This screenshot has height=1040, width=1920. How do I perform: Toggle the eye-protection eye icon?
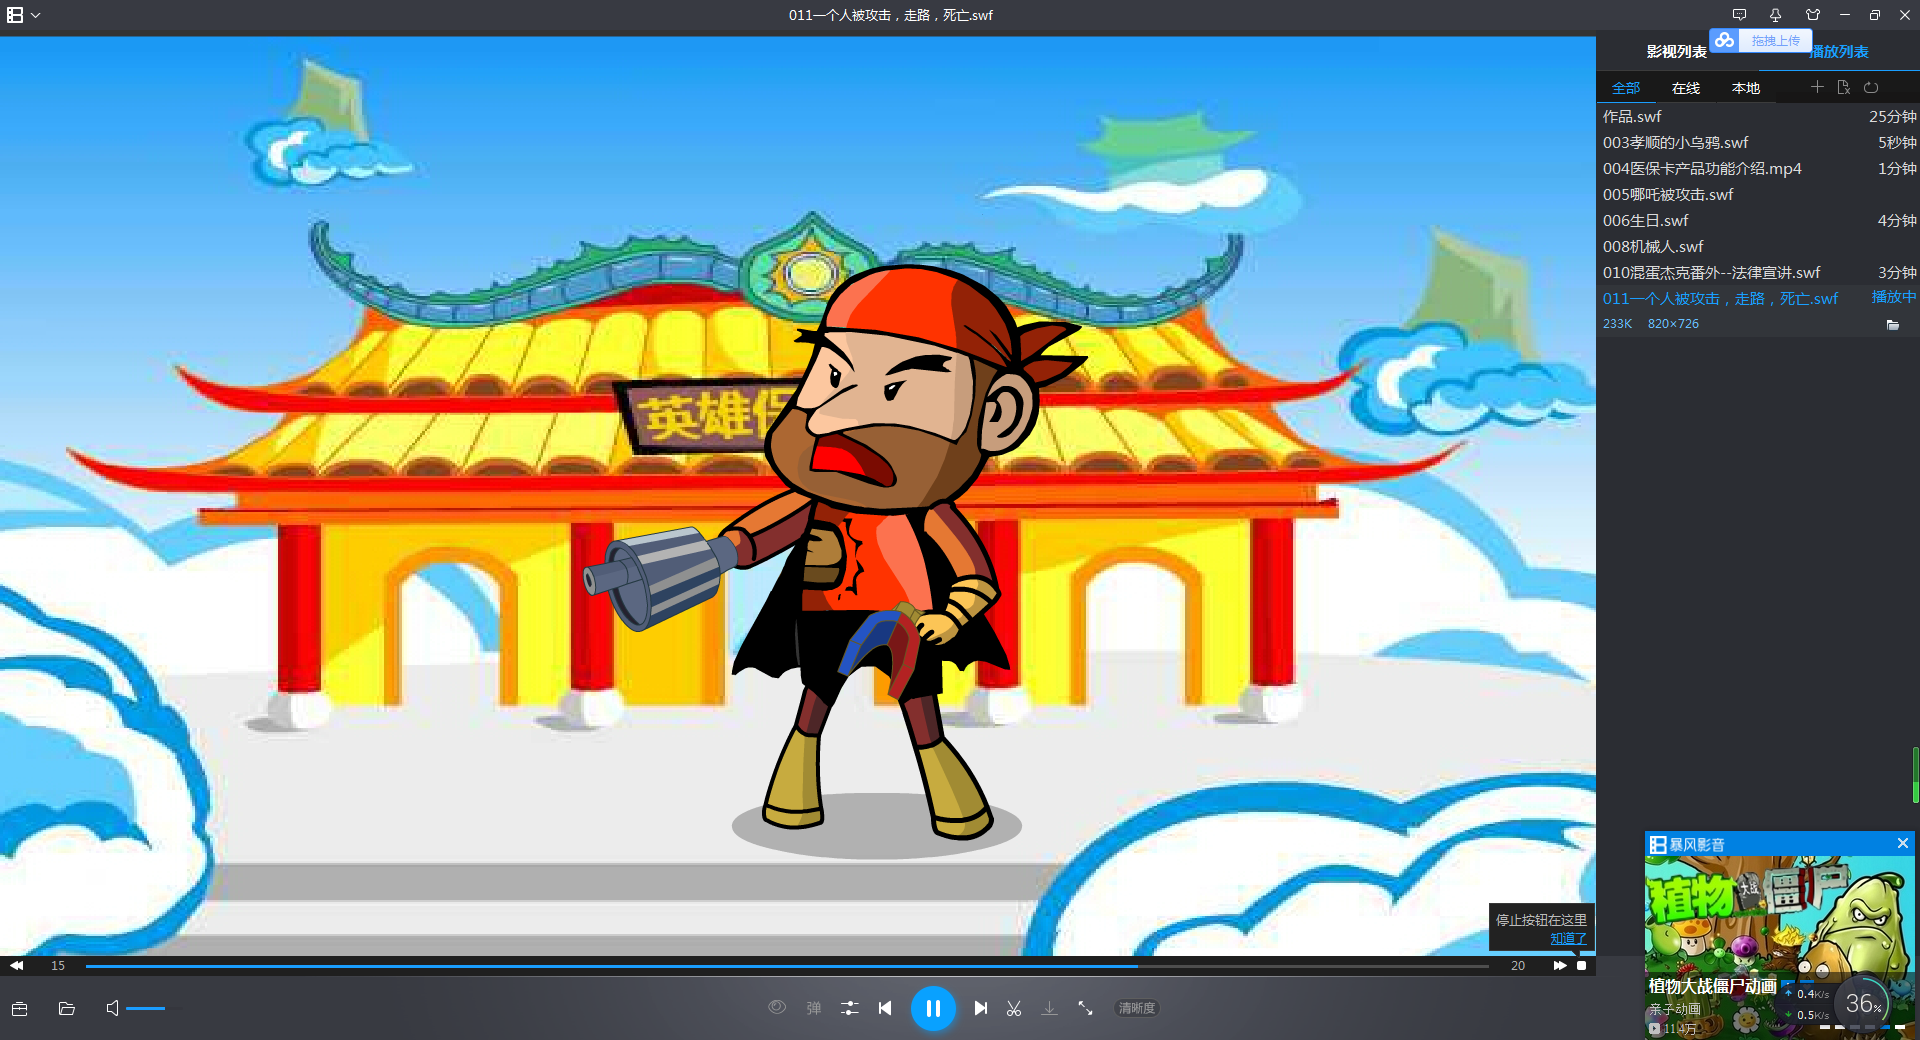click(777, 1008)
